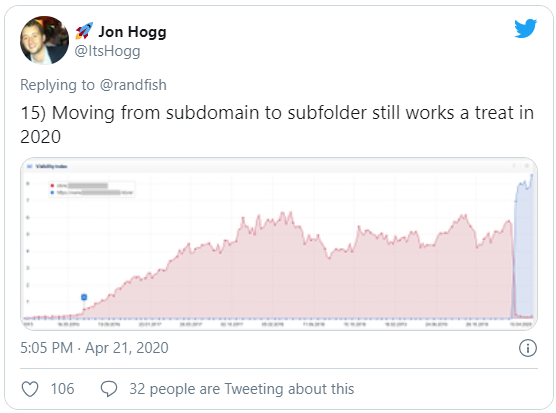Click the Twitter bird logo
Viewport: 556px width, 413px height.
(526, 29)
